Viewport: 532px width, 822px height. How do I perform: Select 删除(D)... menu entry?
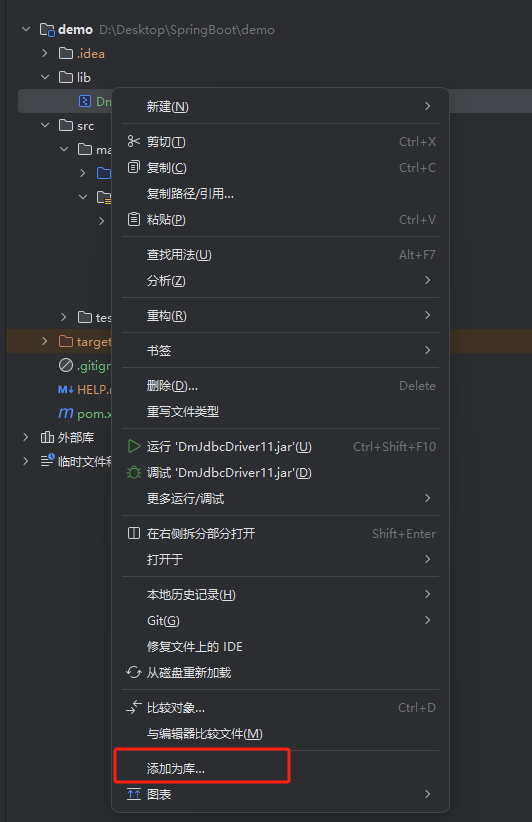coord(280,385)
